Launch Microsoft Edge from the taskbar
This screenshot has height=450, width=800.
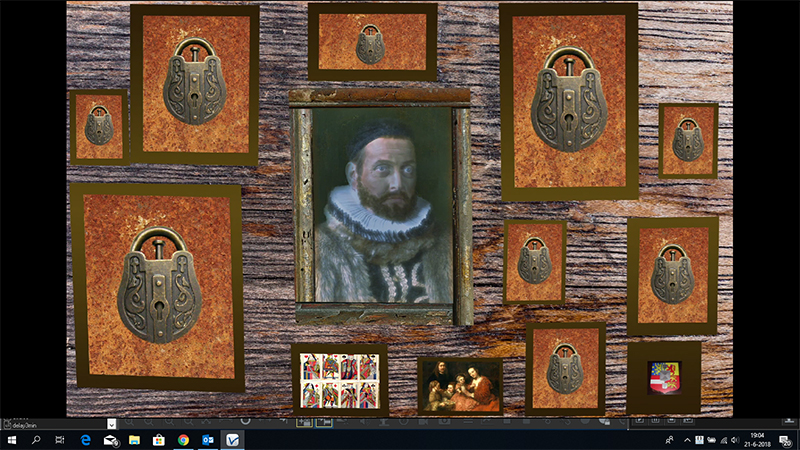click(x=85, y=440)
